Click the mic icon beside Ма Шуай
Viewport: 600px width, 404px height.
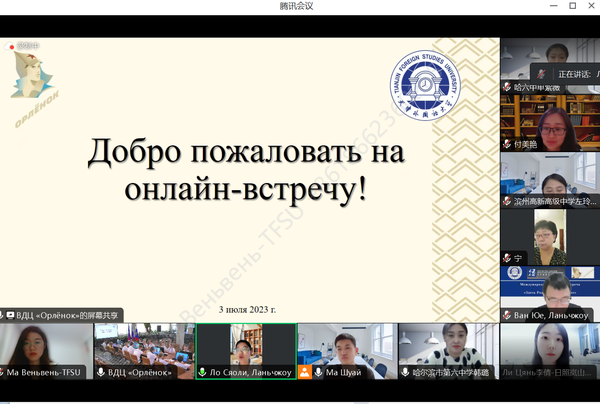[x=319, y=372]
